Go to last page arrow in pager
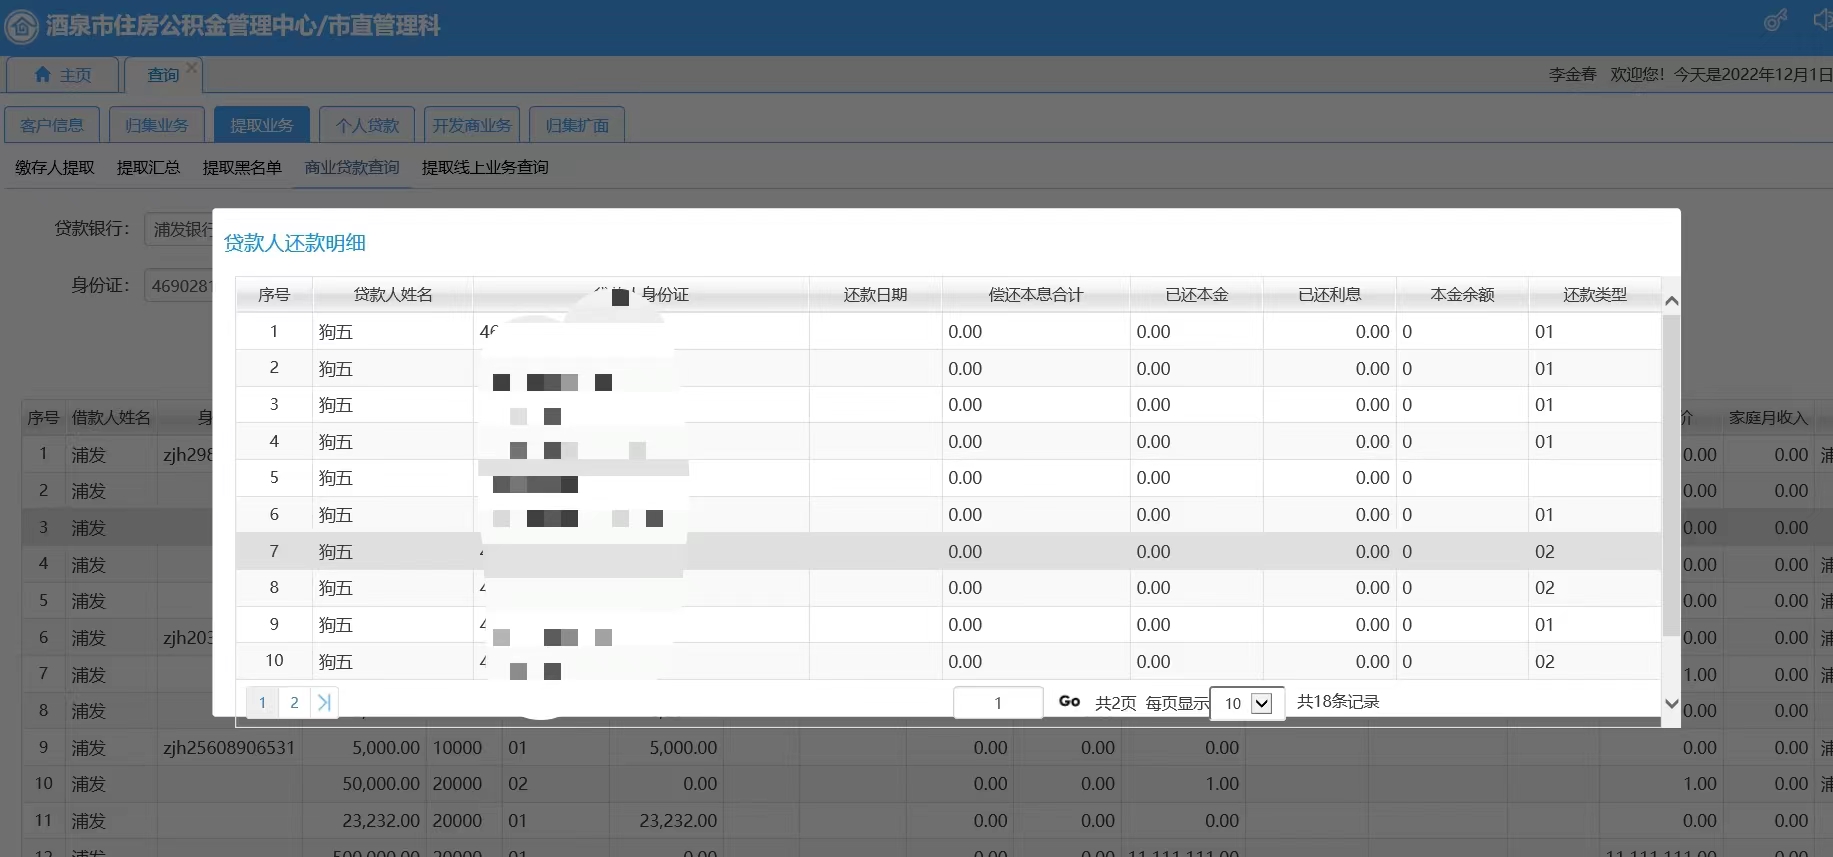The height and width of the screenshot is (857, 1833). [324, 702]
